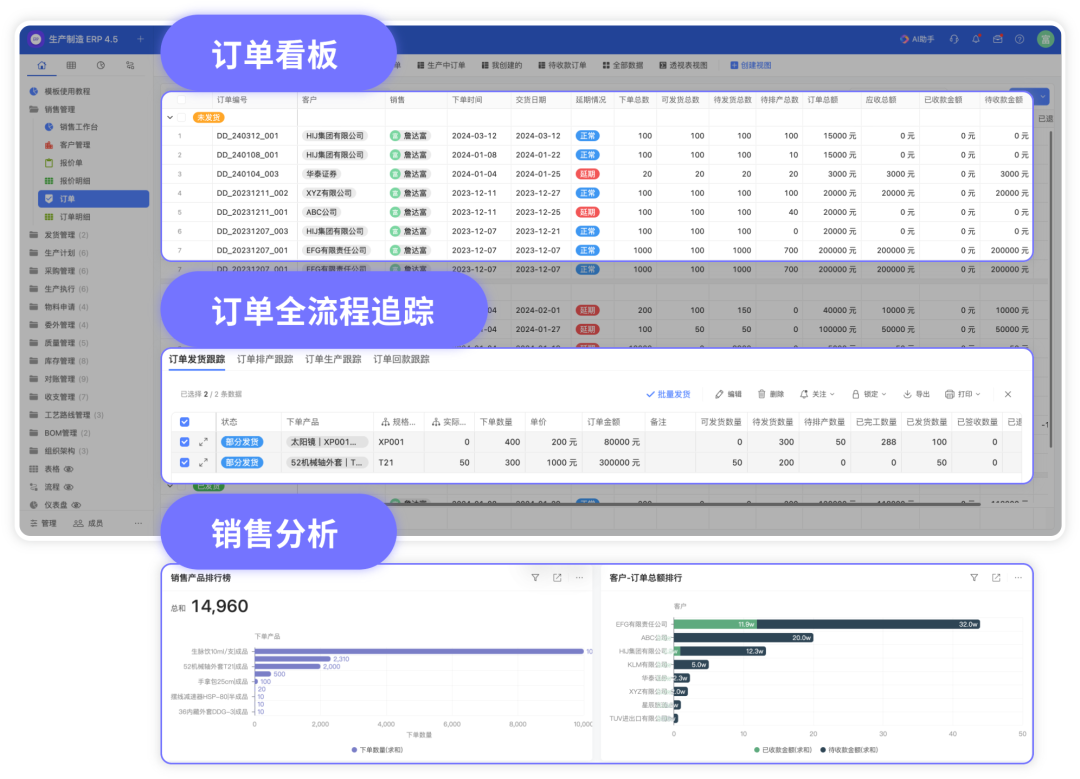The height and width of the screenshot is (779, 1080).
Task: Click the 删除 delete icon
Action: click(771, 394)
